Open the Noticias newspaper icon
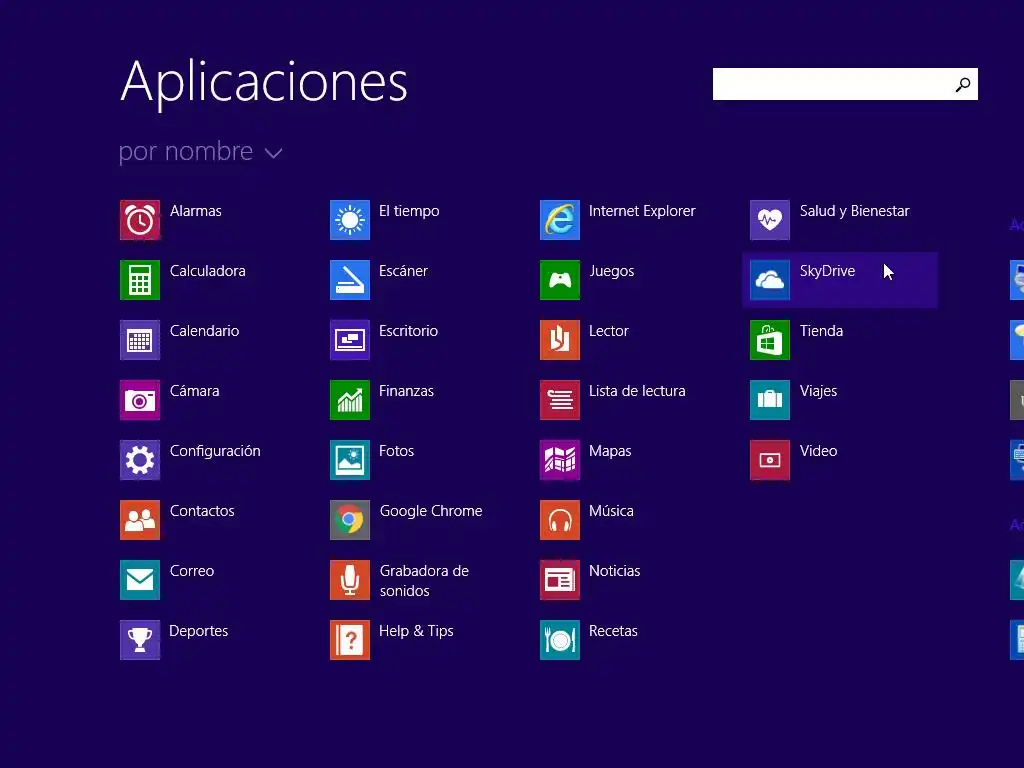The width and height of the screenshot is (1024, 768). (560, 580)
